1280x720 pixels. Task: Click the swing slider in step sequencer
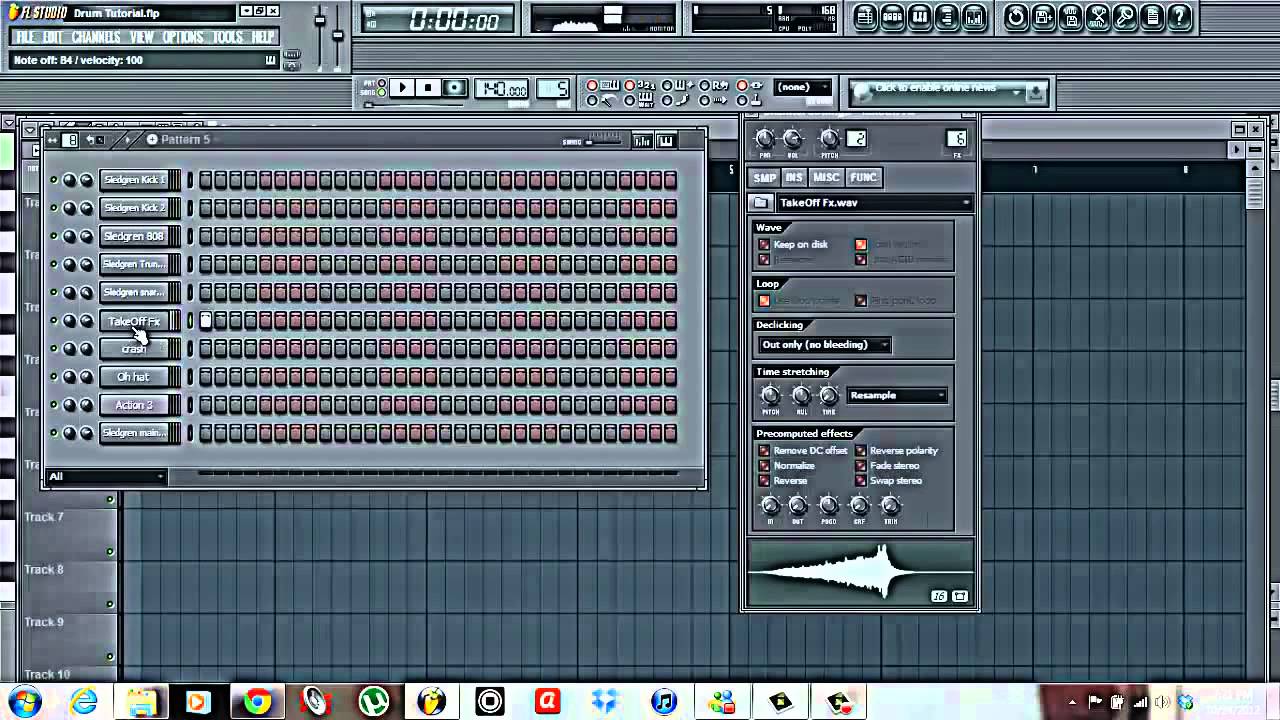tap(605, 141)
